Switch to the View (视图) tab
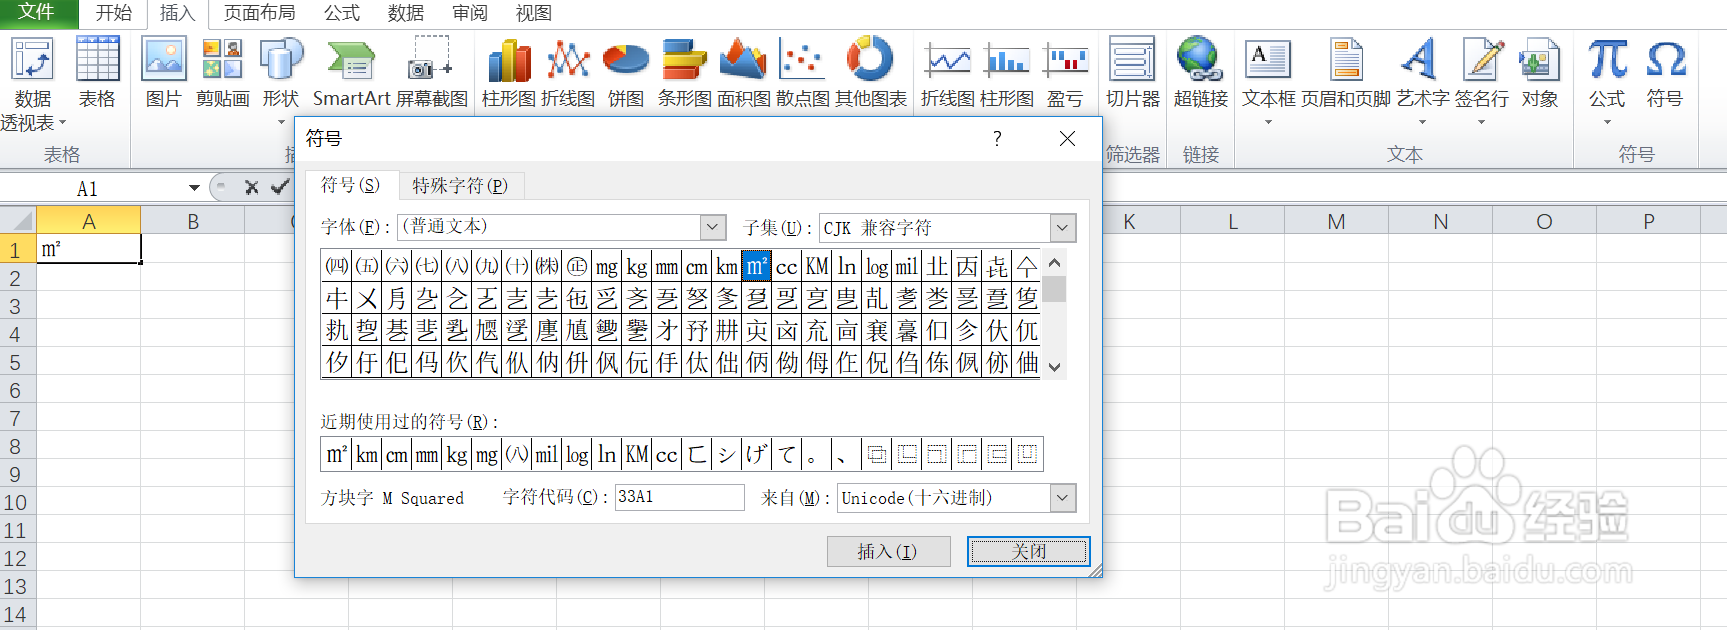The width and height of the screenshot is (1727, 630). (x=534, y=13)
